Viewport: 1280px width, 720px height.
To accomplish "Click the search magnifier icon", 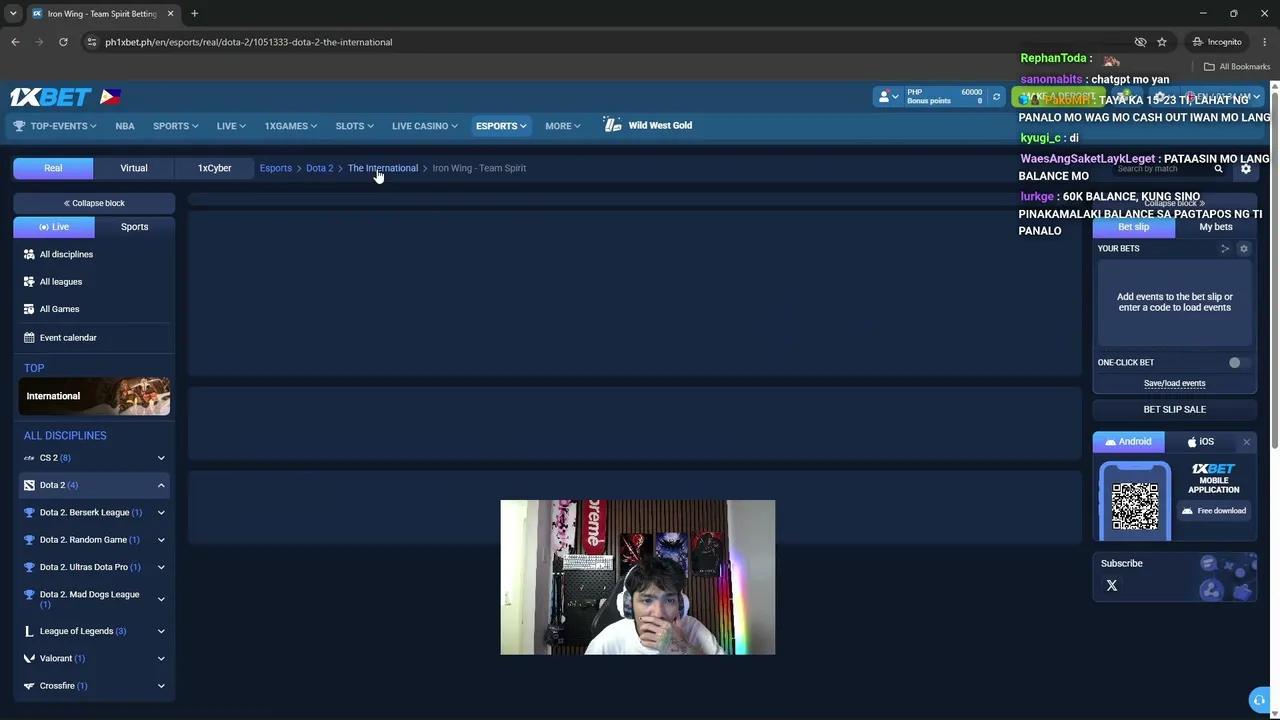I will (x=1218, y=169).
